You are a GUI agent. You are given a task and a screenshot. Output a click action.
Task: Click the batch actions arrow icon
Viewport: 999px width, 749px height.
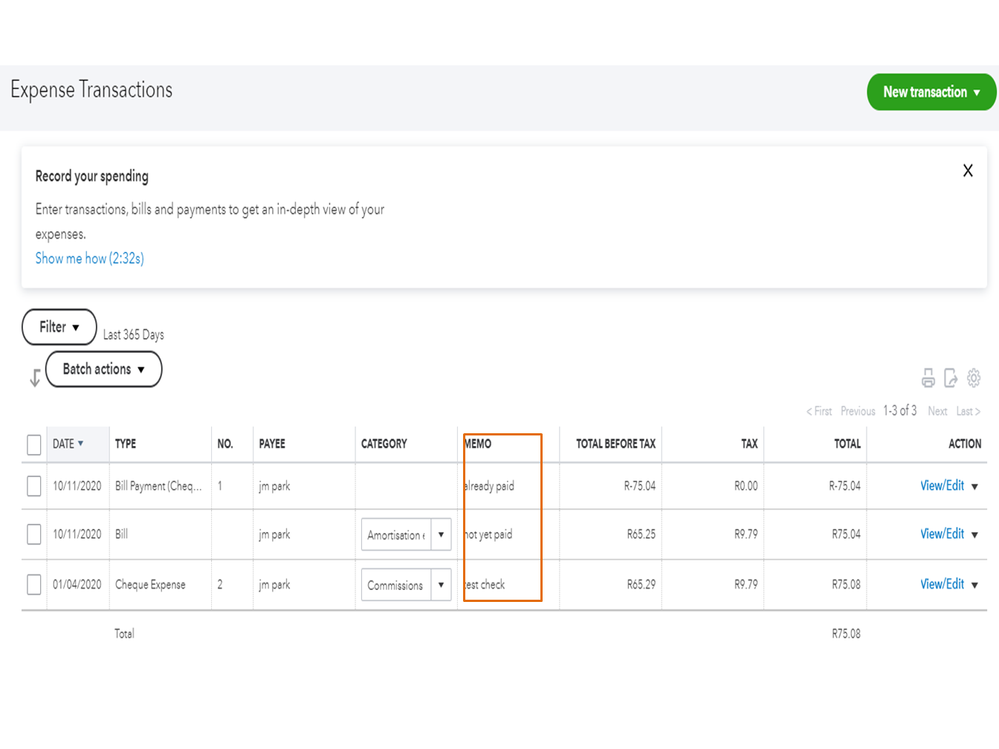pos(35,377)
